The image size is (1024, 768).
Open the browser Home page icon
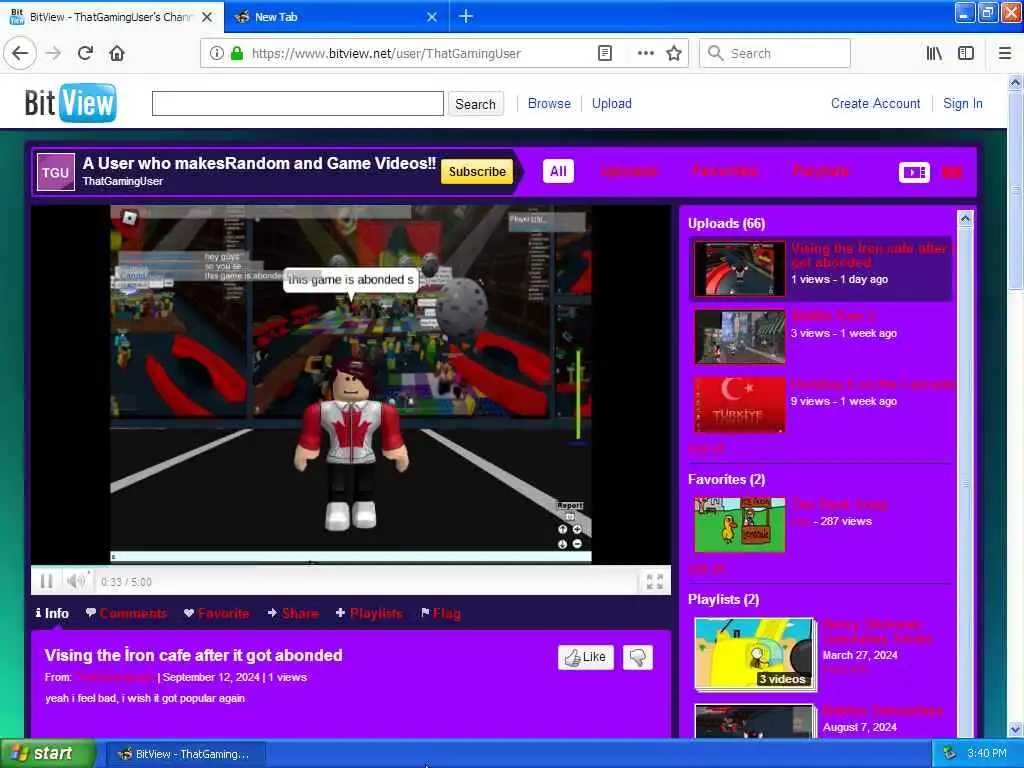pyautogui.click(x=117, y=53)
